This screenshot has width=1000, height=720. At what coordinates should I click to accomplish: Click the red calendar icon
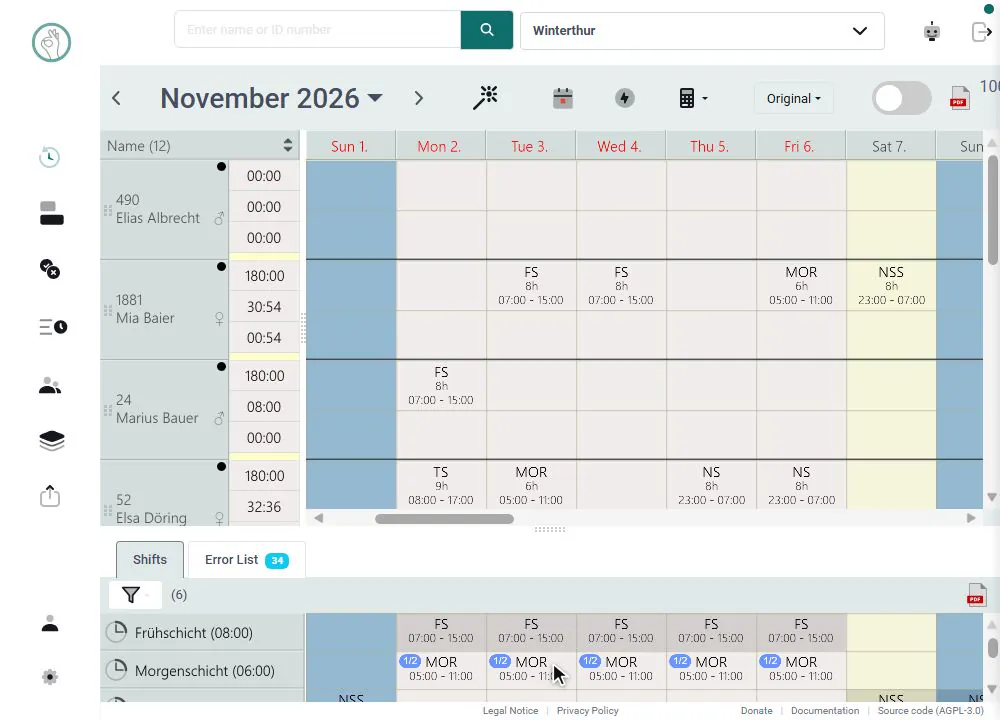click(x=562, y=98)
